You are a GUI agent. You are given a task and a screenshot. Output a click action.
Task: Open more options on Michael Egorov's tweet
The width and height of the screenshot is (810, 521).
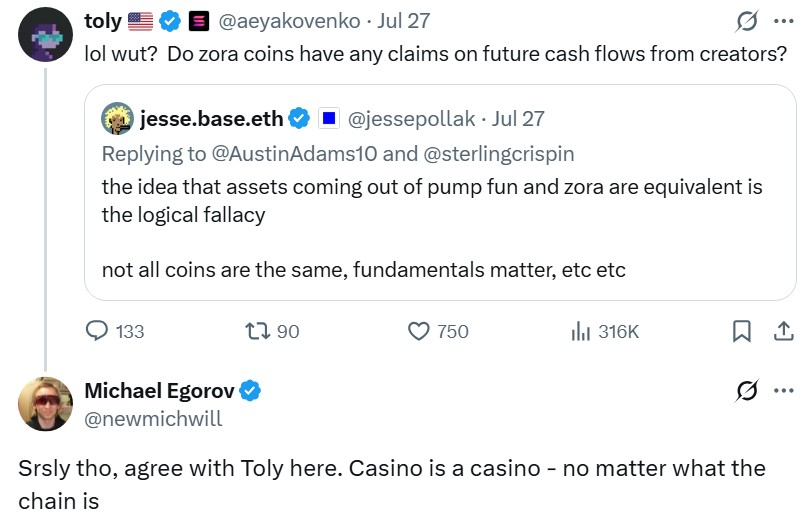784,390
